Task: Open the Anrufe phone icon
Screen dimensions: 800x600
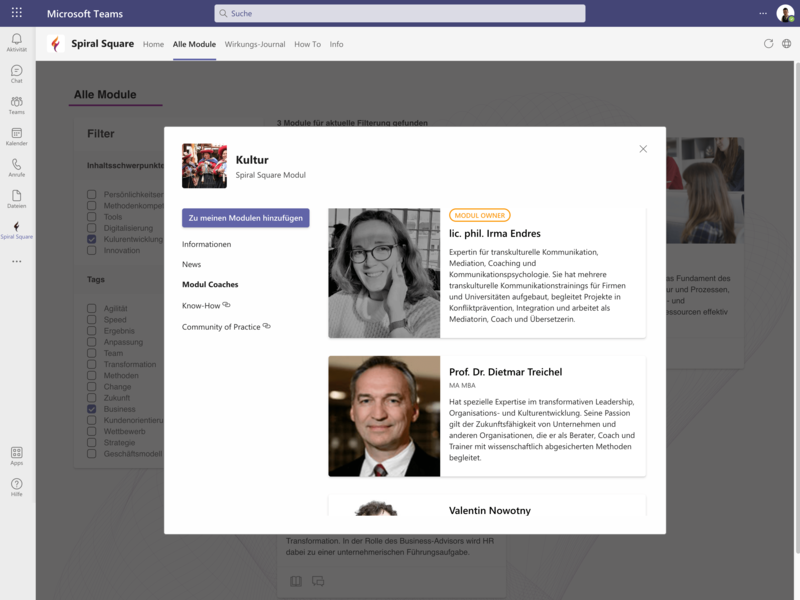Action: [x=16, y=166]
